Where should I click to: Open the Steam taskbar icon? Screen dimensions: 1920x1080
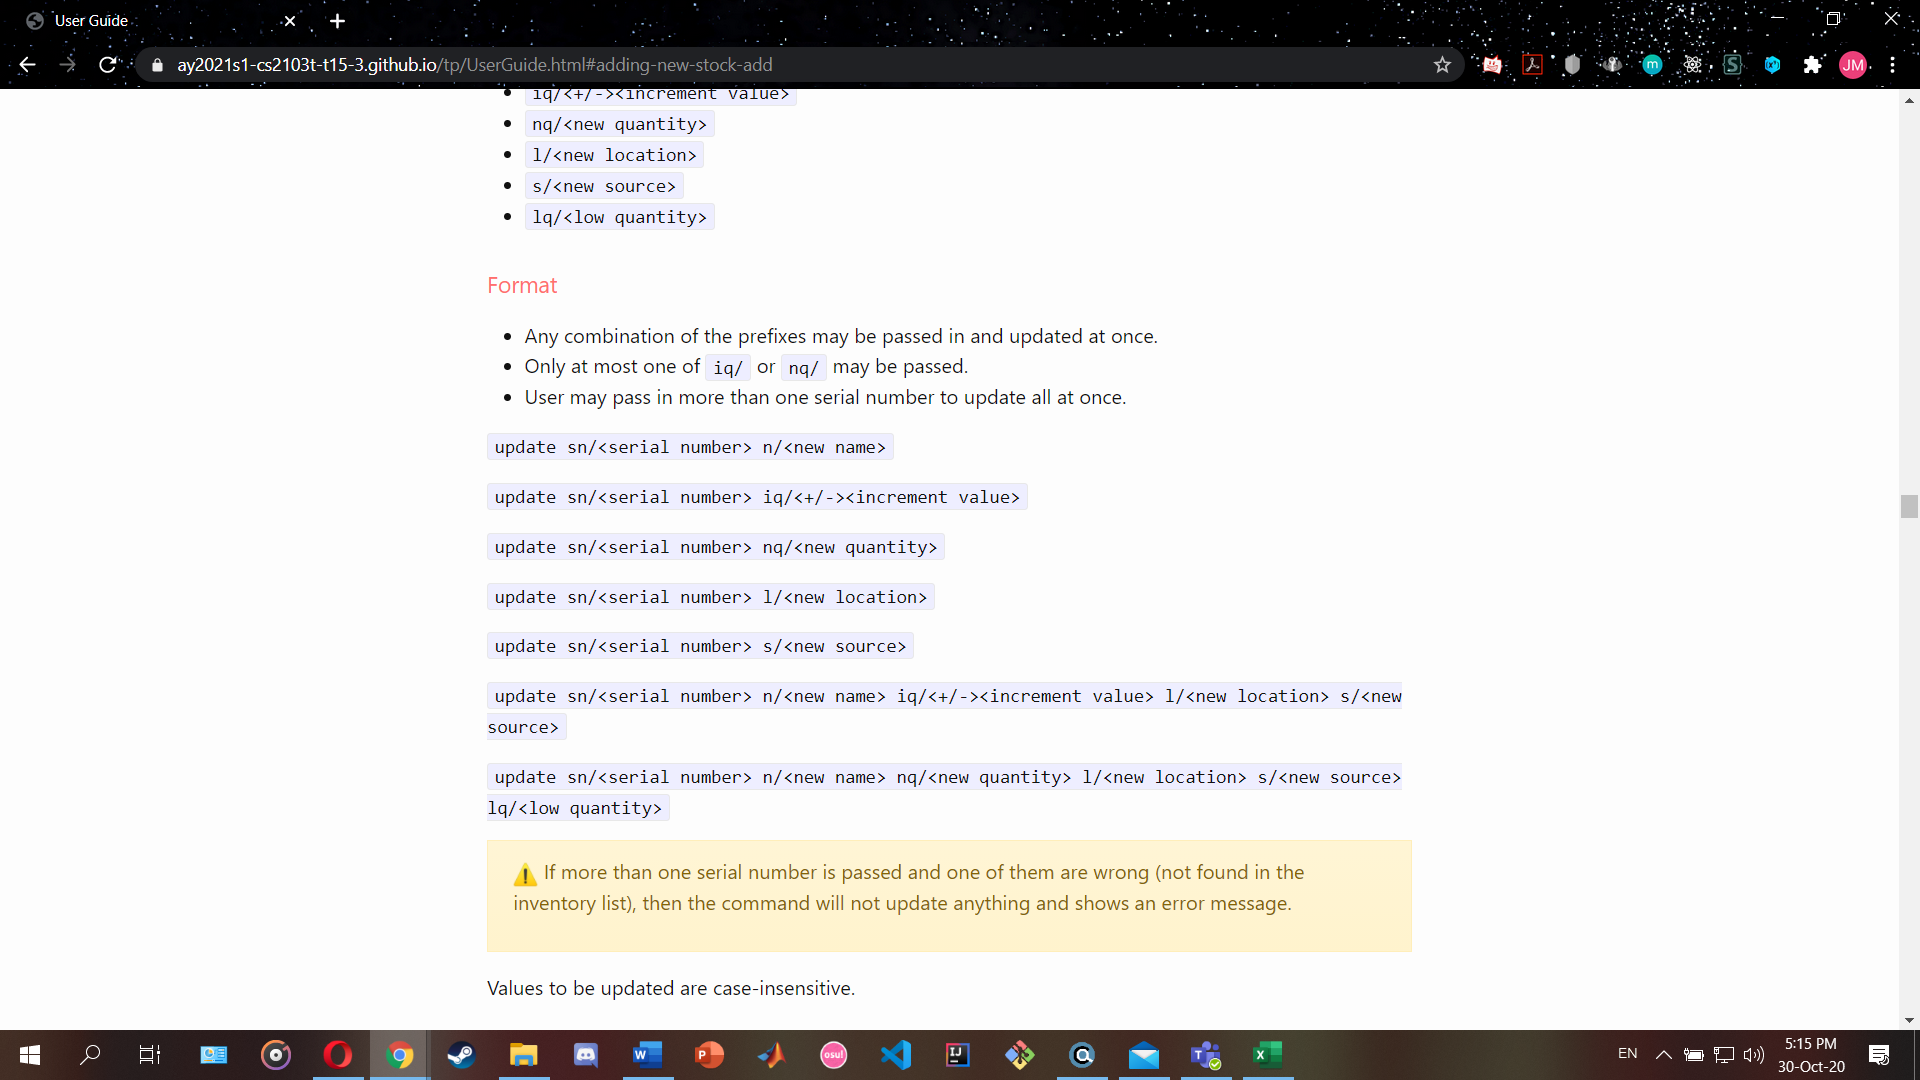[x=461, y=1055]
